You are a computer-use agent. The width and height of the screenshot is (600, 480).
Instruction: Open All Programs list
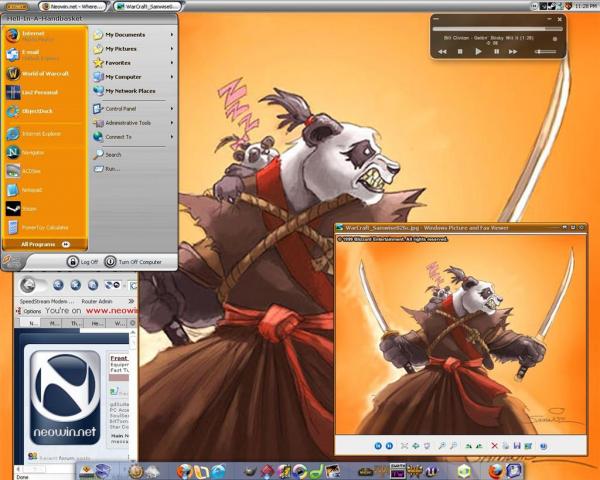(x=45, y=244)
